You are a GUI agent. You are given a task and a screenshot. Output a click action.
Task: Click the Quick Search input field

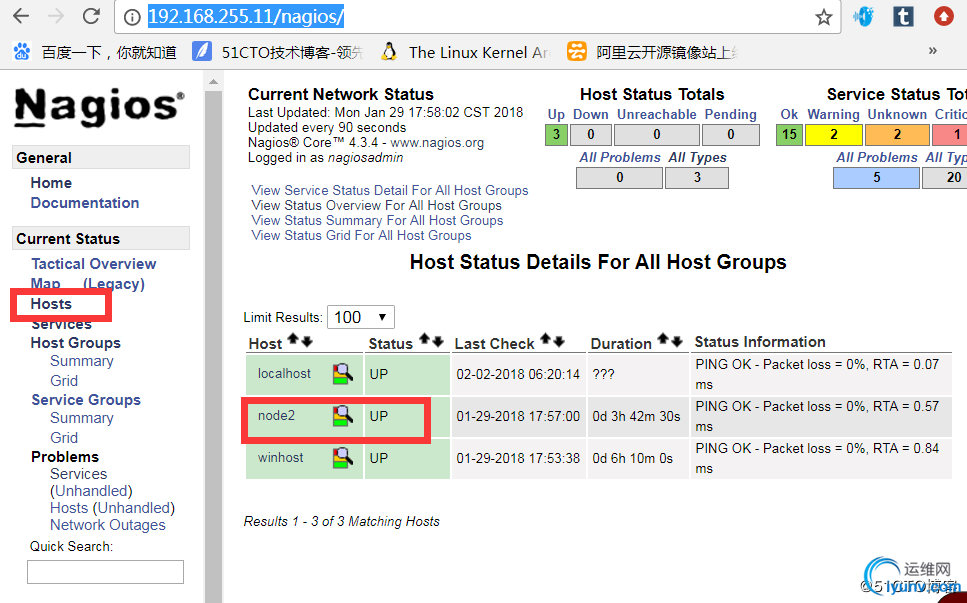[105, 572]
